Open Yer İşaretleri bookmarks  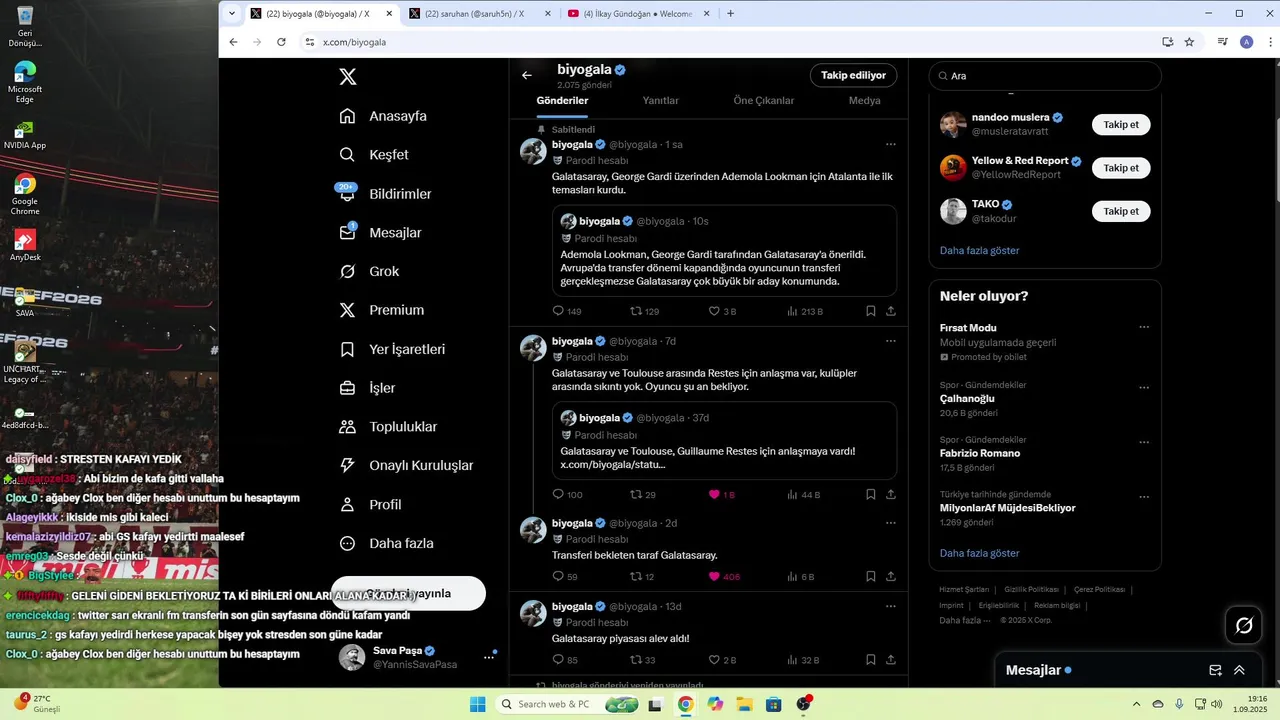(x=392, y=349)
